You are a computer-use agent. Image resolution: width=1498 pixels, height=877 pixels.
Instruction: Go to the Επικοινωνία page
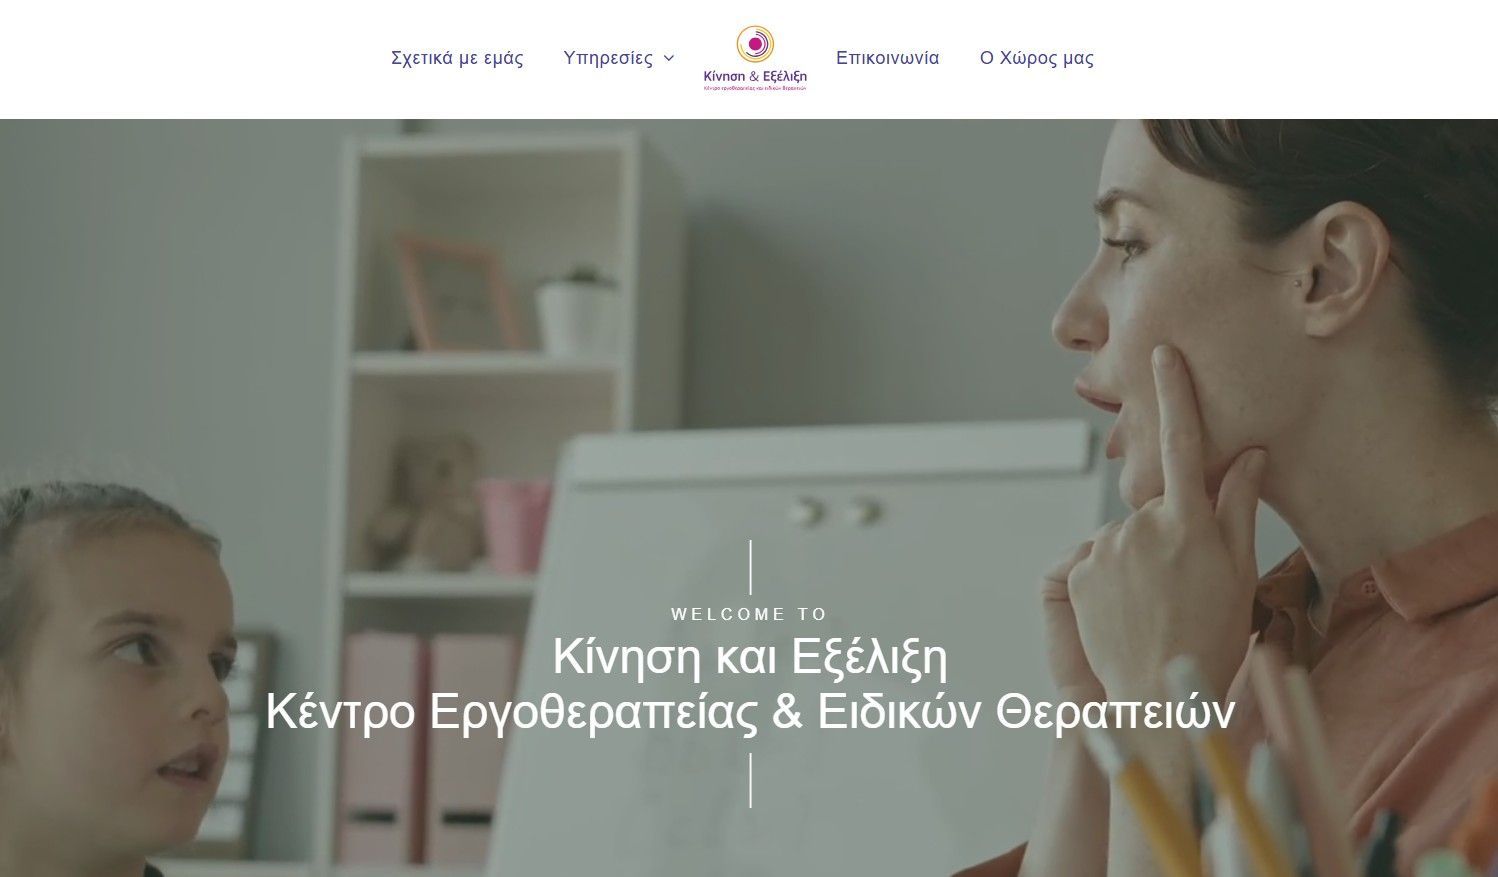pos(888,58)
